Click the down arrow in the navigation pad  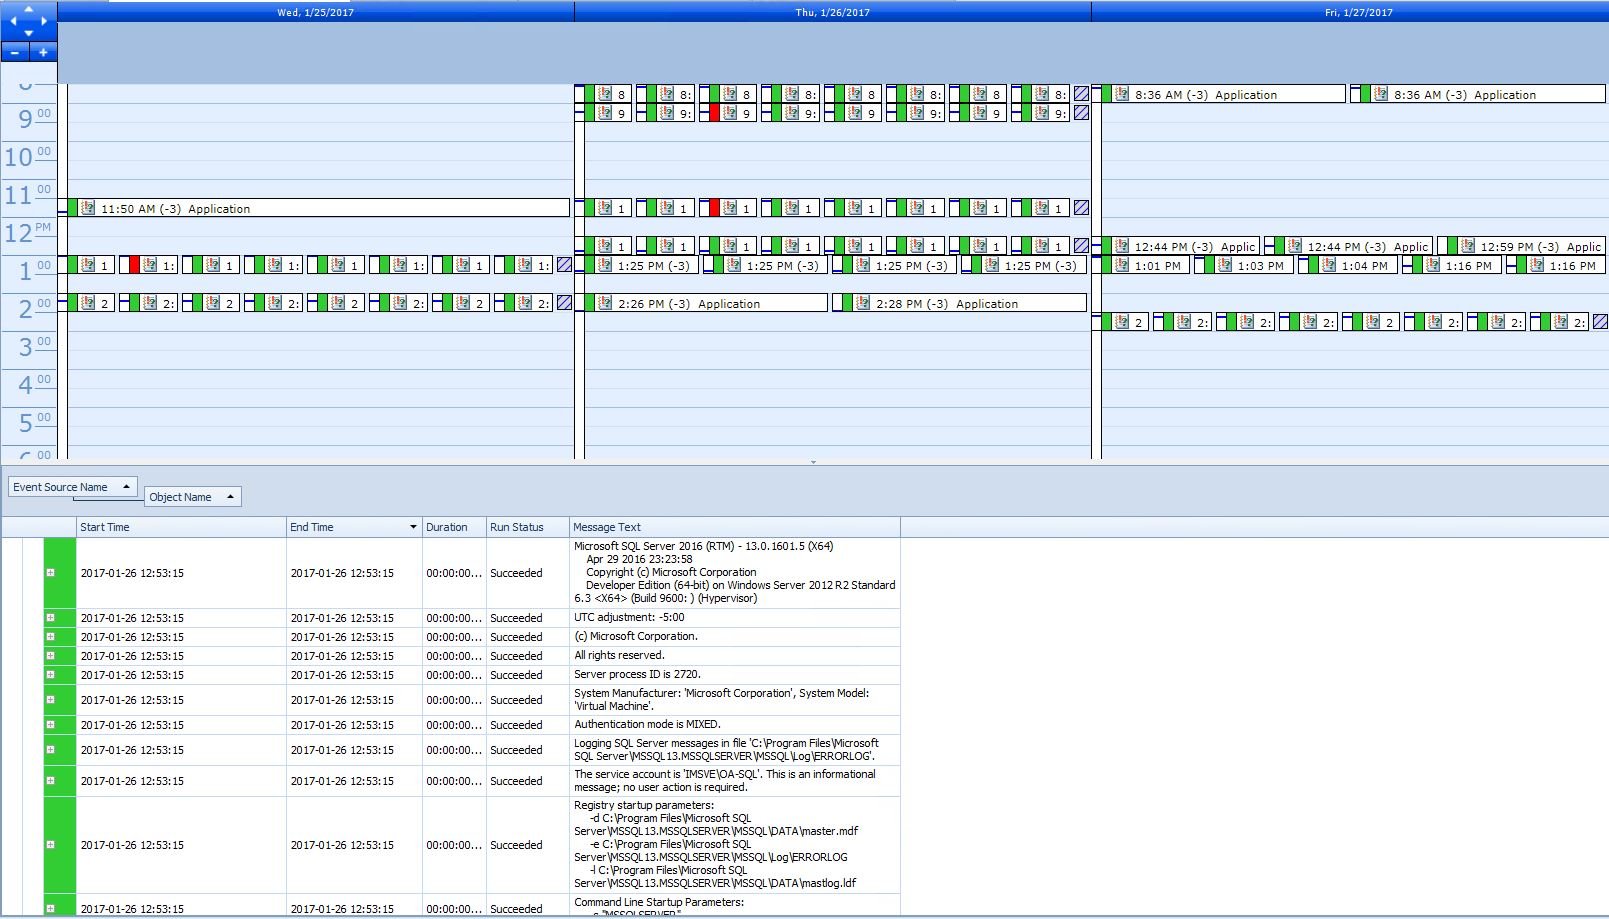(28, 33)
